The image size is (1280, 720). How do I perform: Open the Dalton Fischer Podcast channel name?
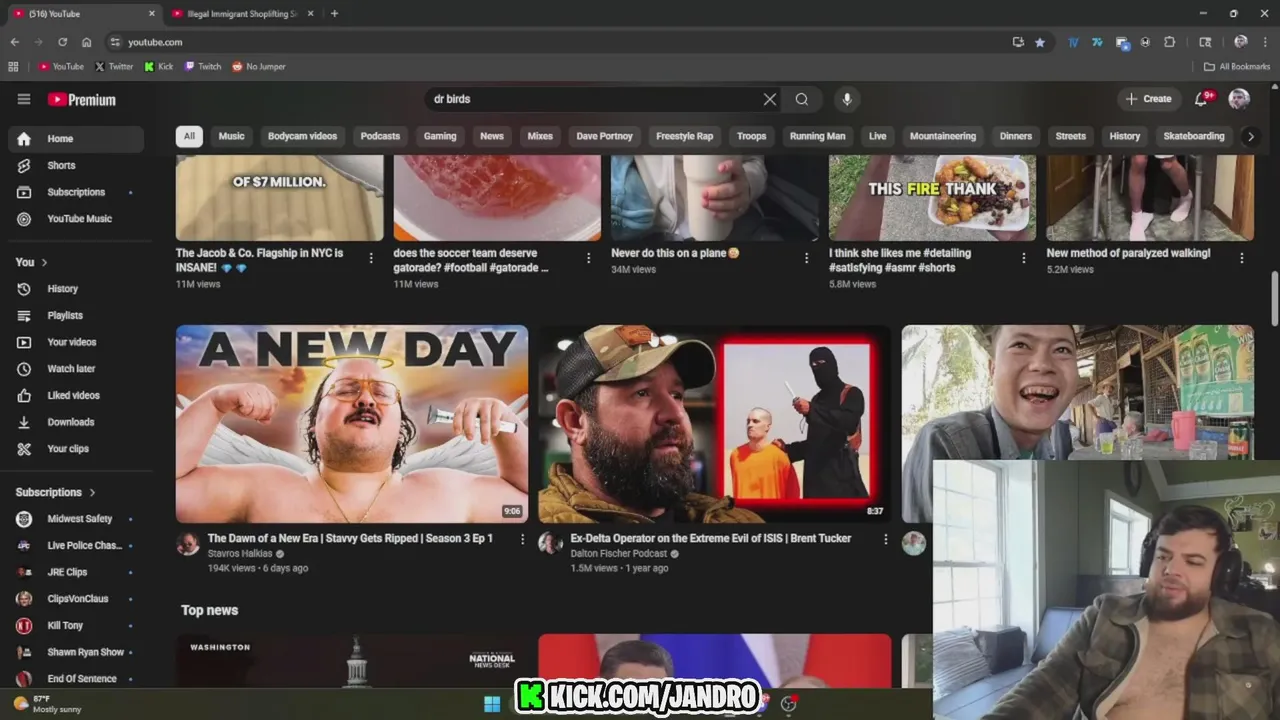(619, 554)
